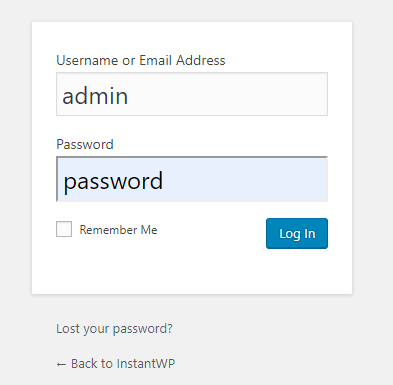Viewport: 393px width, 385px height.
Task: Click empty space right of "admin" text
Action: [x=227, y=95]
